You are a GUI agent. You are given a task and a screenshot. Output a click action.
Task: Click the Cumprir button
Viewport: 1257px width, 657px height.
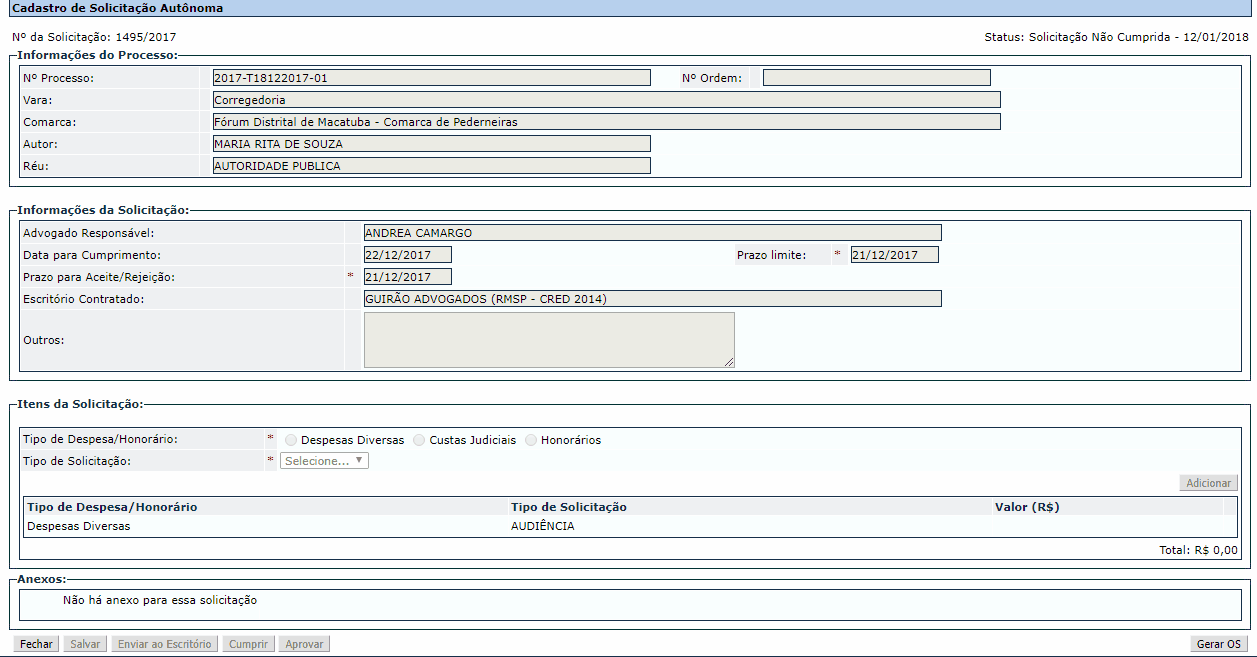pyautogui.click(x=248, y=644)
